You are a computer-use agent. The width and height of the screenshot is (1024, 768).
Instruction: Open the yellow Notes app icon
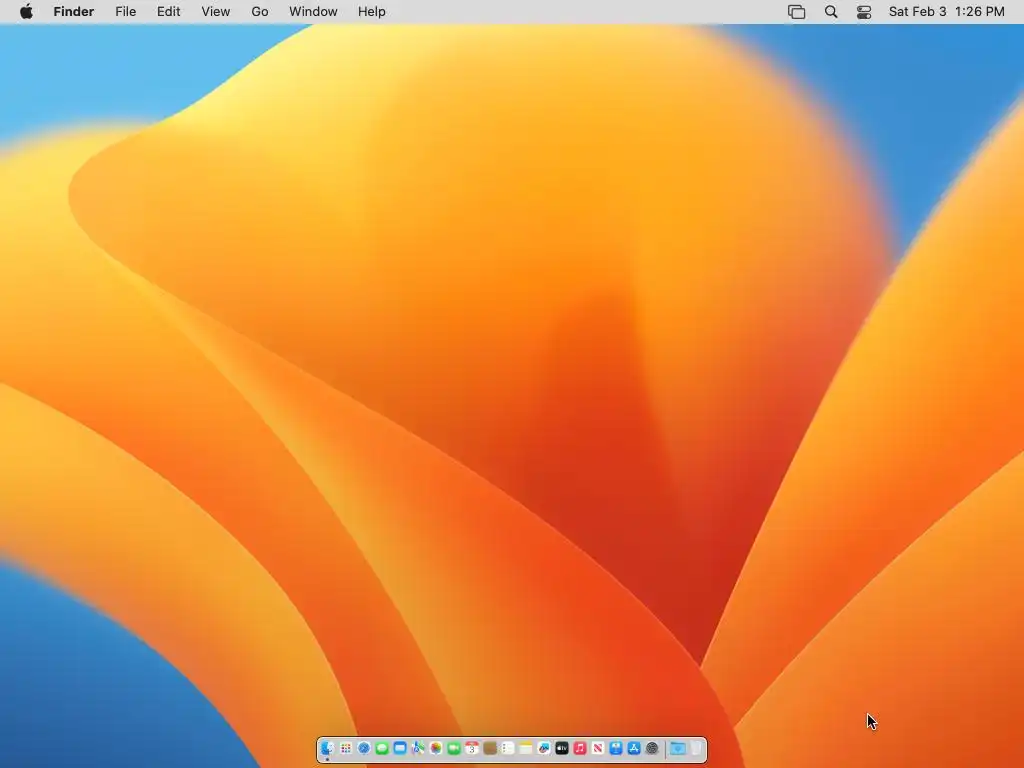tap(526, 748)
